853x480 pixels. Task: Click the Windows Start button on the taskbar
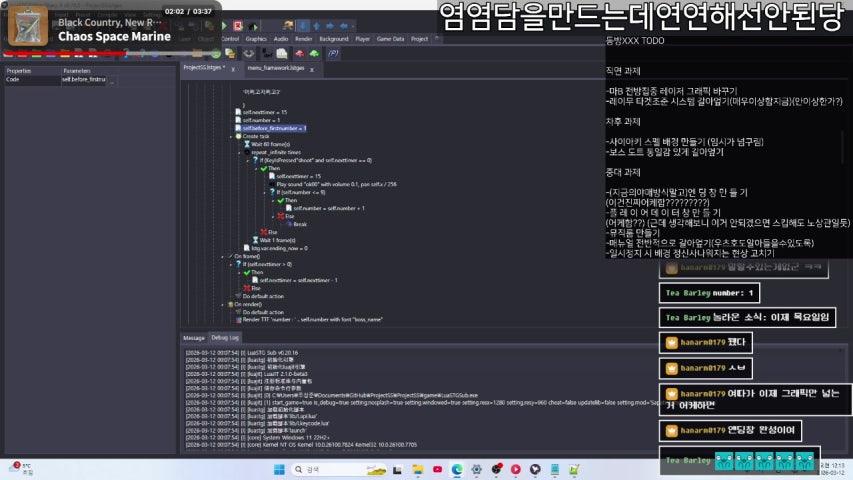click(279, 469)
